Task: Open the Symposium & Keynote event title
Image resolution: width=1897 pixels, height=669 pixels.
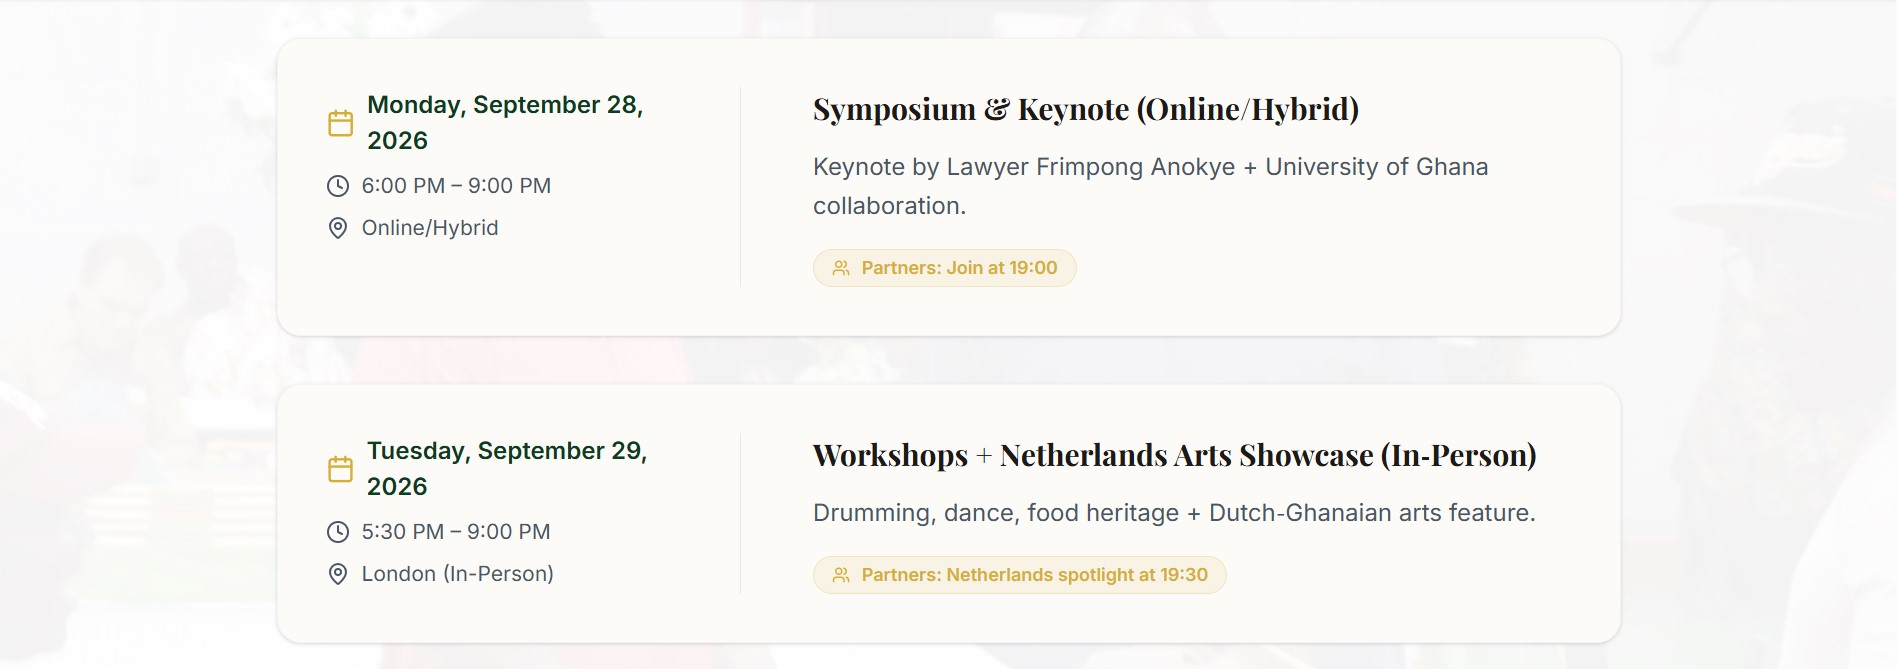Action: [1085, 109]
